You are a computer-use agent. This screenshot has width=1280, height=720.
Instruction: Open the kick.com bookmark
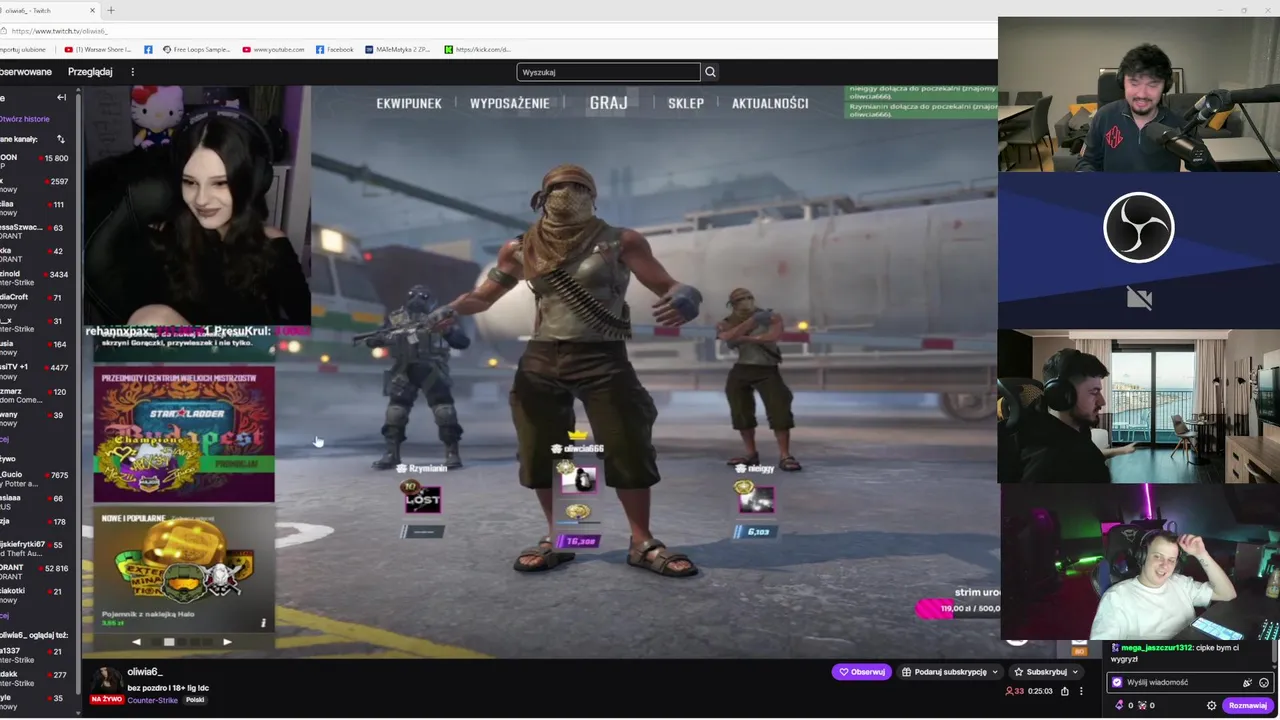(478, 49)
